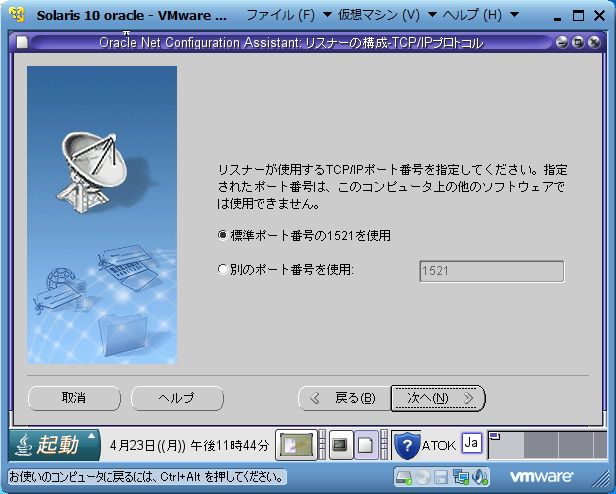Image resolution: width=616 pixels, height=494 pixels.
Task: Open the ヘルプ help button in wizard
Action: tap(177, 398)
